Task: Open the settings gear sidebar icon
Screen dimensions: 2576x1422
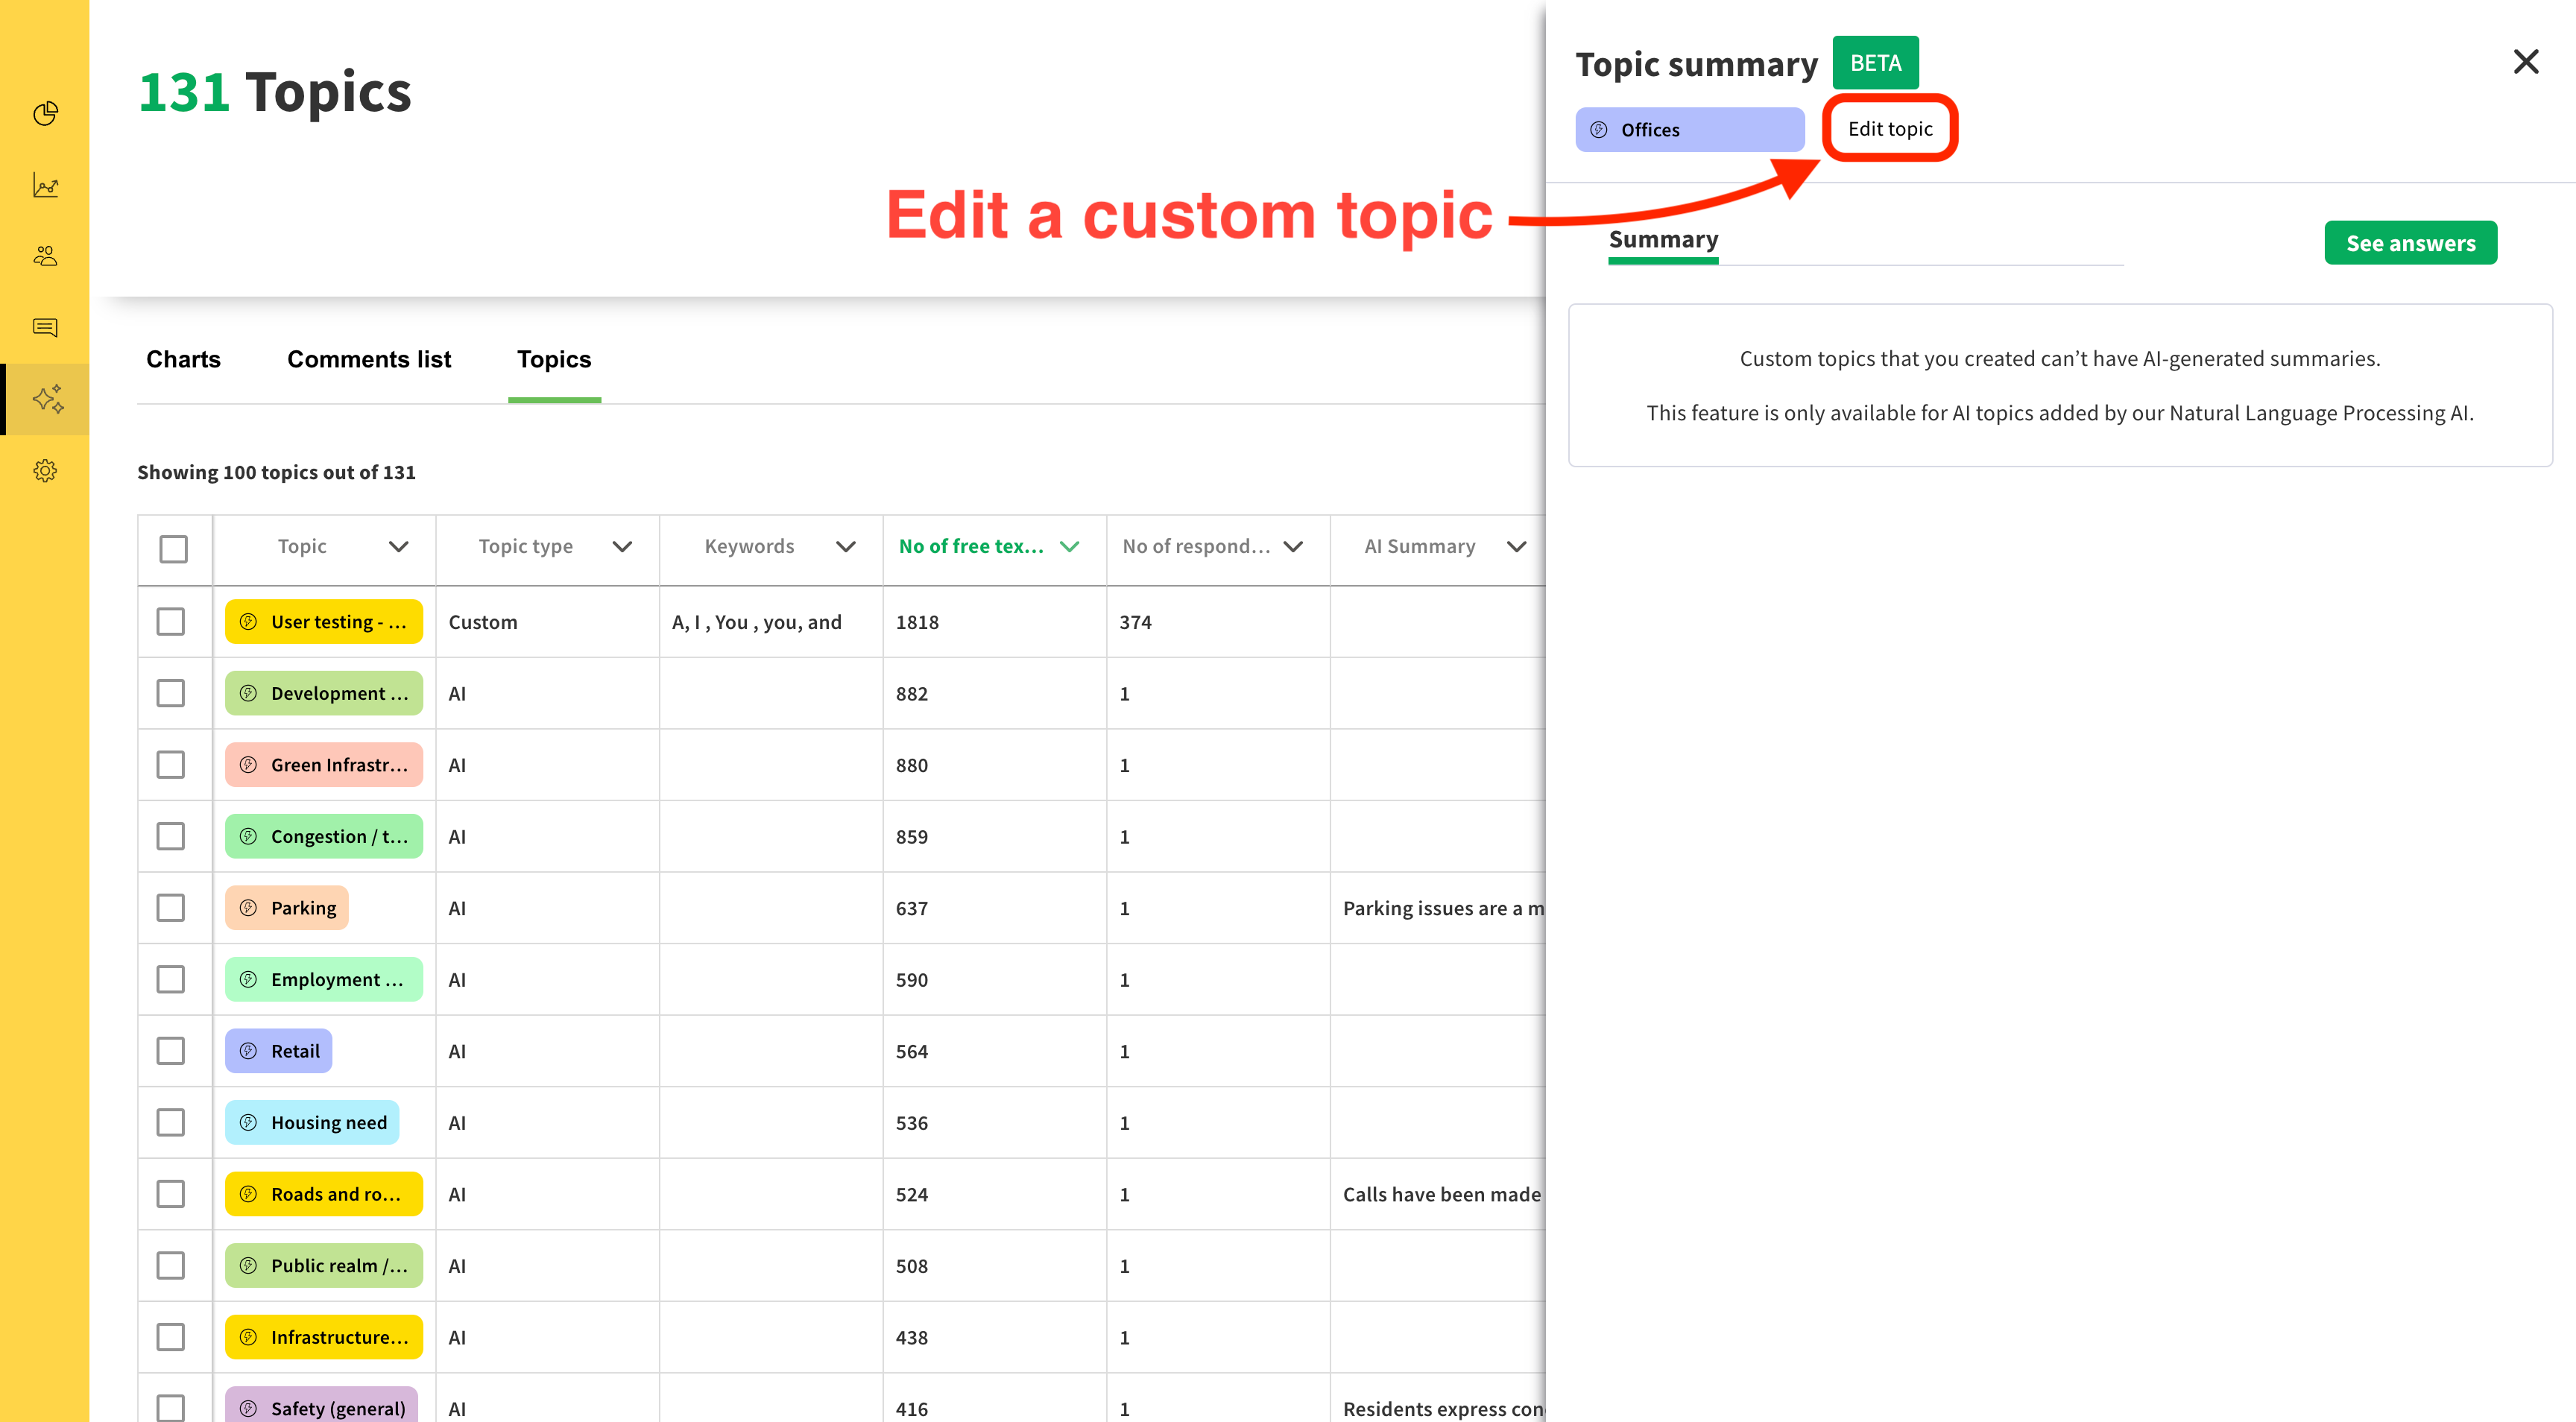Action: 45,470
